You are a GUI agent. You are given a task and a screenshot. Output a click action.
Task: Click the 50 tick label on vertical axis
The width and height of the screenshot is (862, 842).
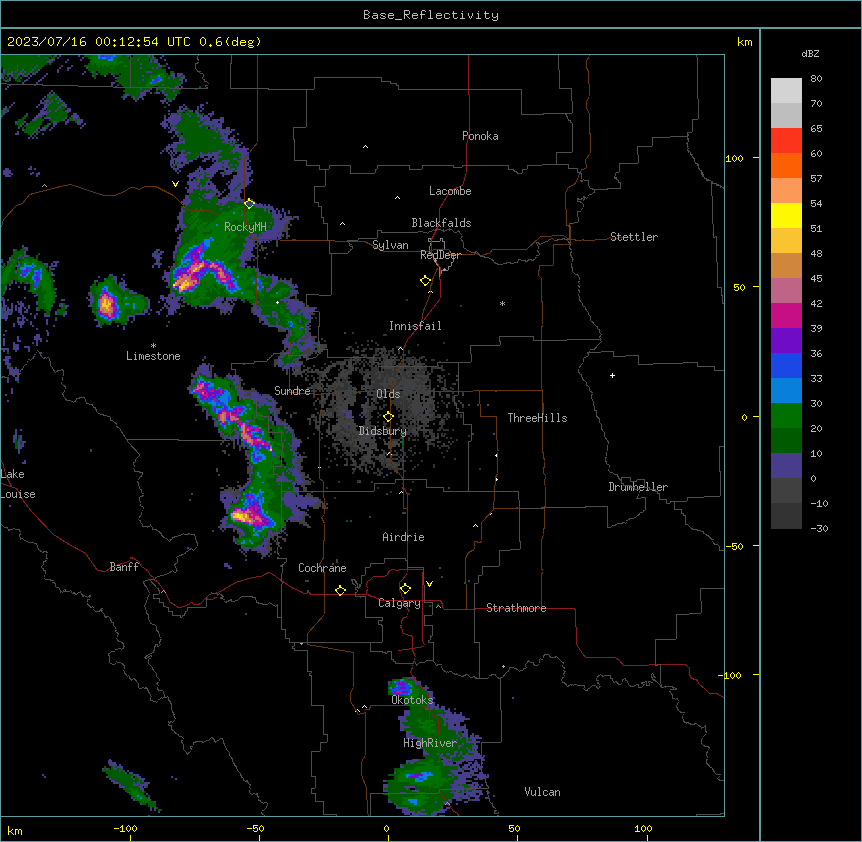739,287
